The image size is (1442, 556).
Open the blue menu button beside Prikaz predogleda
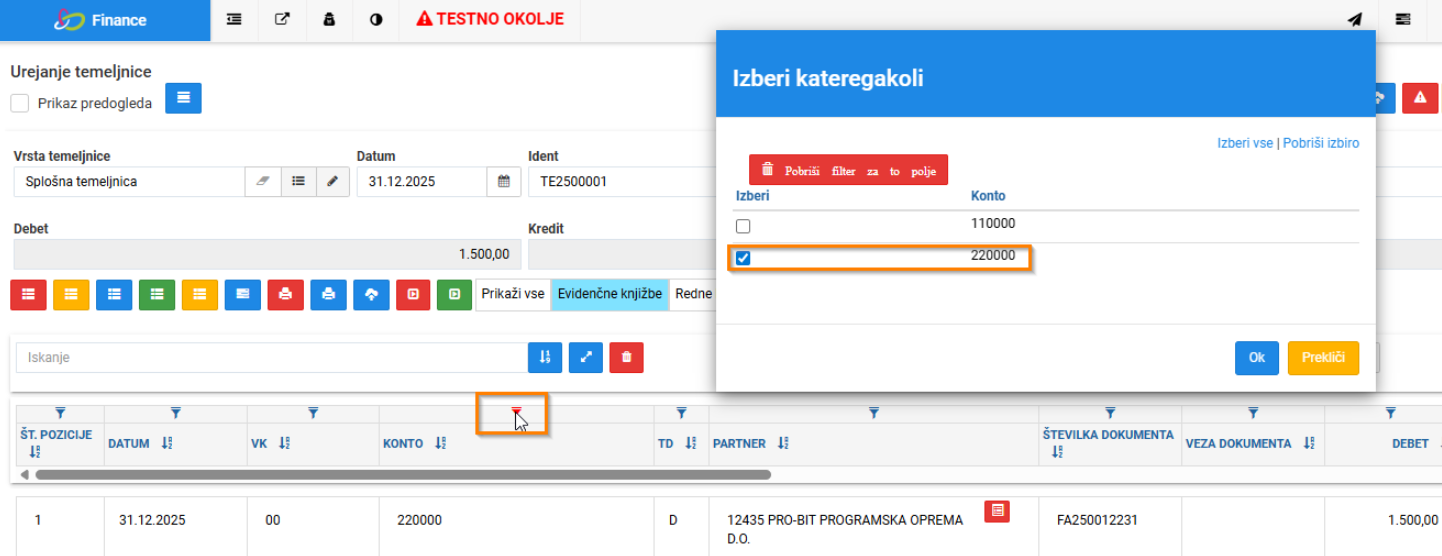coord(183,98)
